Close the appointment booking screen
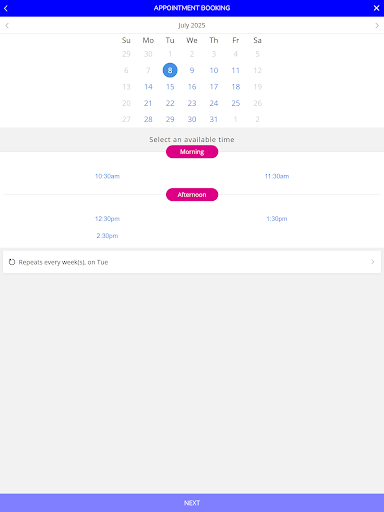Screen dimensions: 384x512 coord(377,8)
